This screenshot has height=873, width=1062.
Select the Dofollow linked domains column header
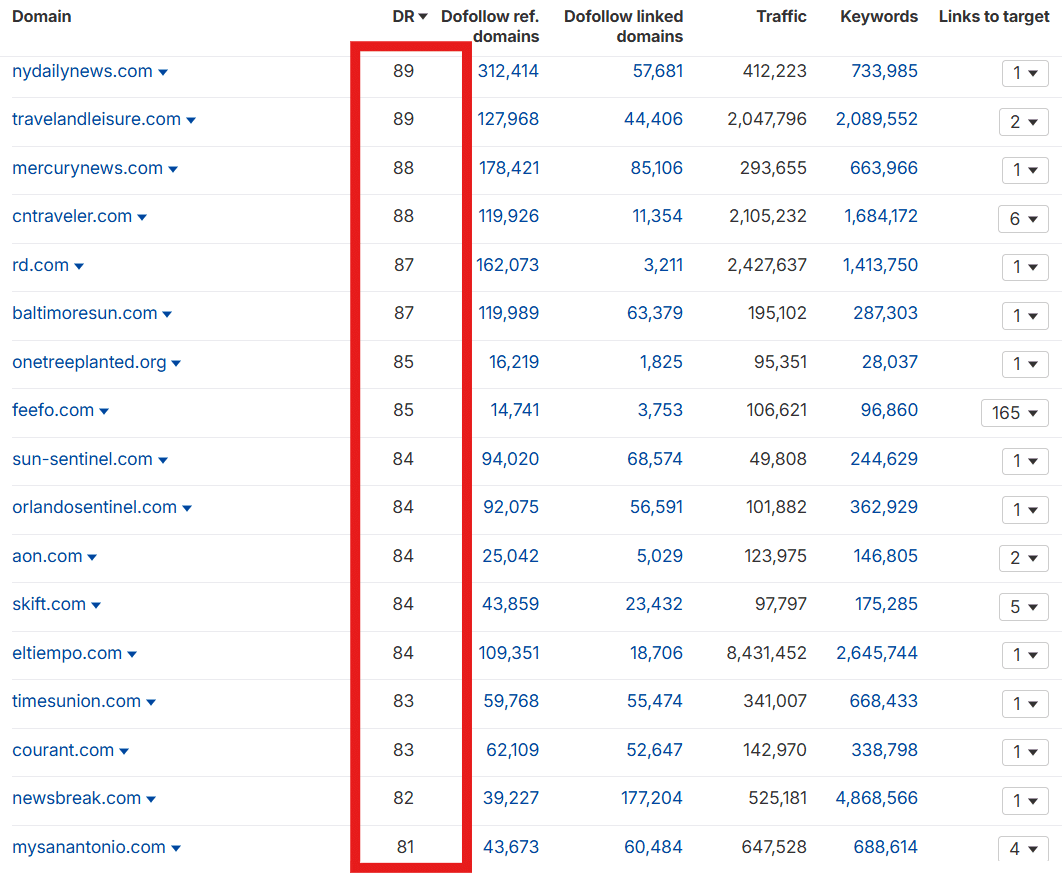pos(623,26)
